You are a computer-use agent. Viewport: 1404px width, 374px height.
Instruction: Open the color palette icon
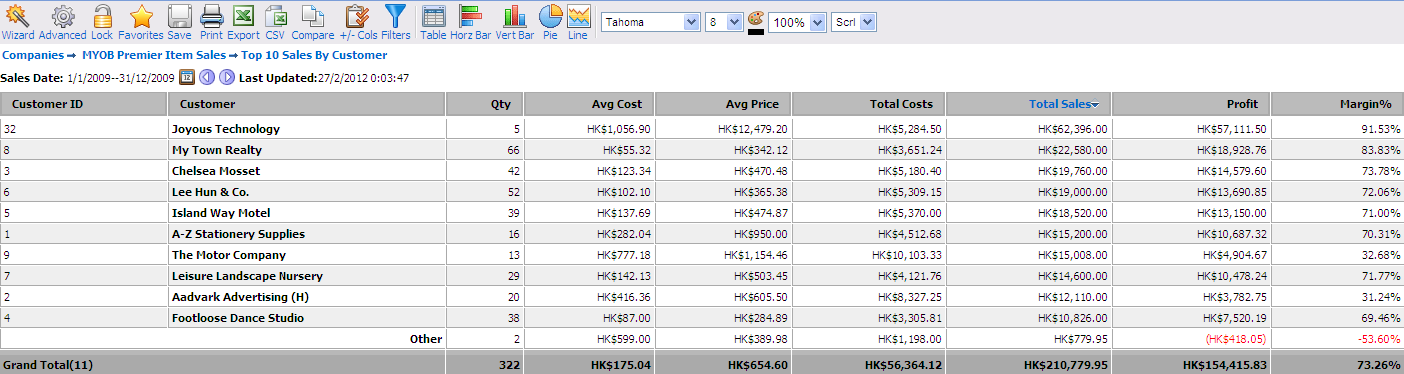click(756, 17)
